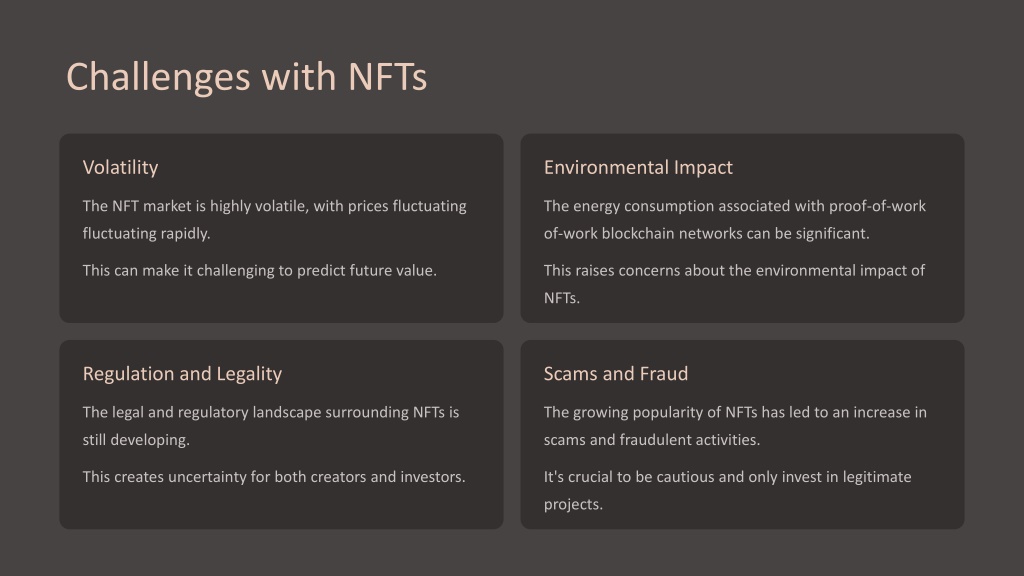Viewport: 1024px width, 576px height.
Task: Click empty space below Volatility card text
Action: [281, 302]
